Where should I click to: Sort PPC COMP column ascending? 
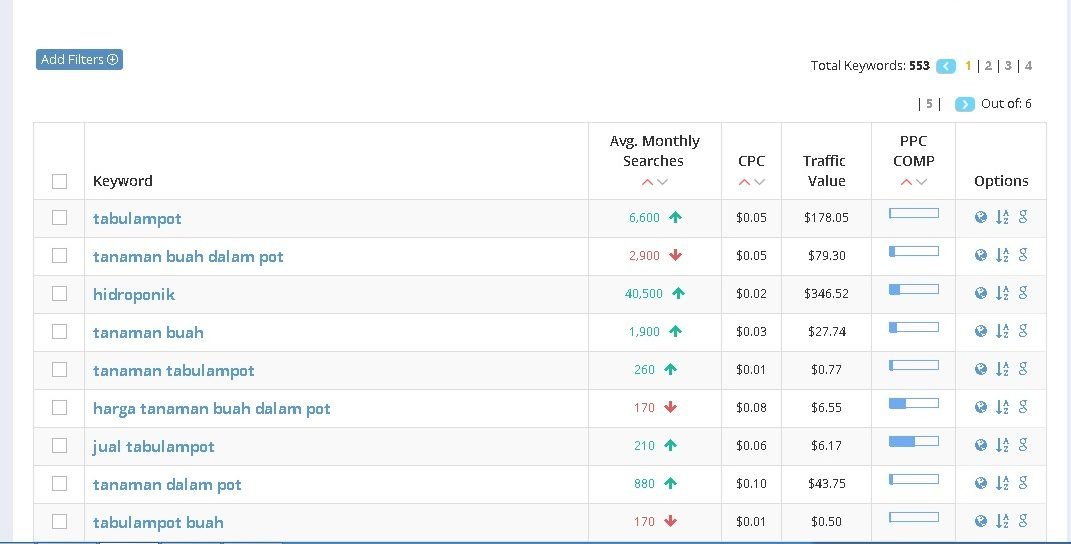coord(906,182)
